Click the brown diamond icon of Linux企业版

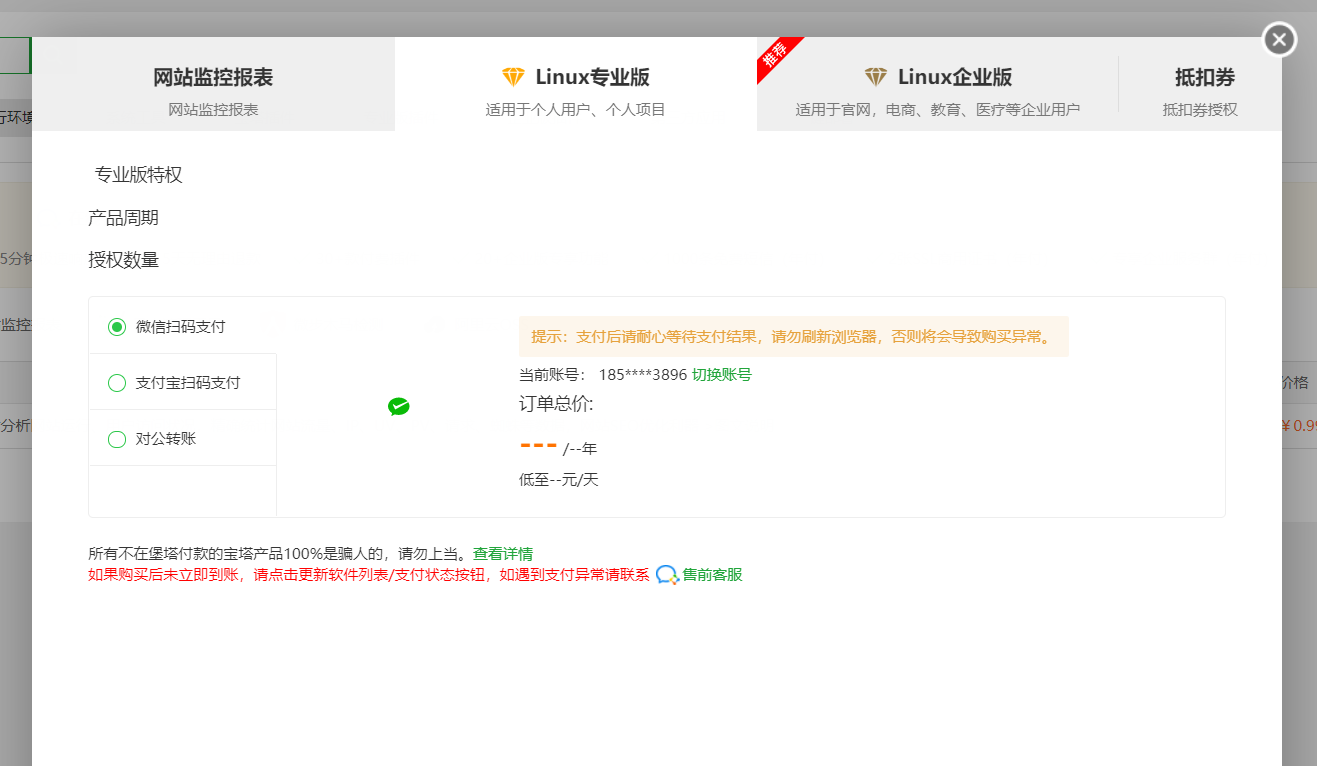click(x=875, y=77)
